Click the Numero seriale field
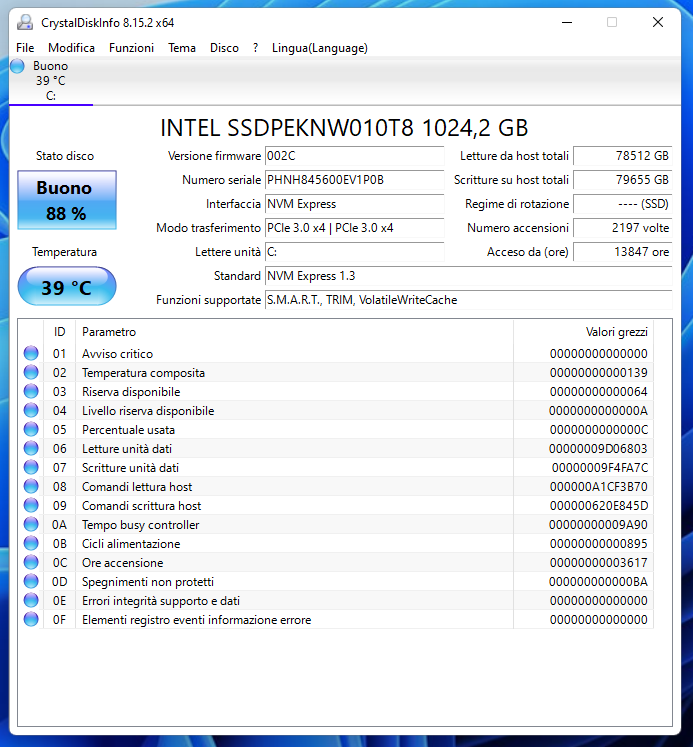The height and width of the screenshot is (747, 693). (x=354, y=180)
